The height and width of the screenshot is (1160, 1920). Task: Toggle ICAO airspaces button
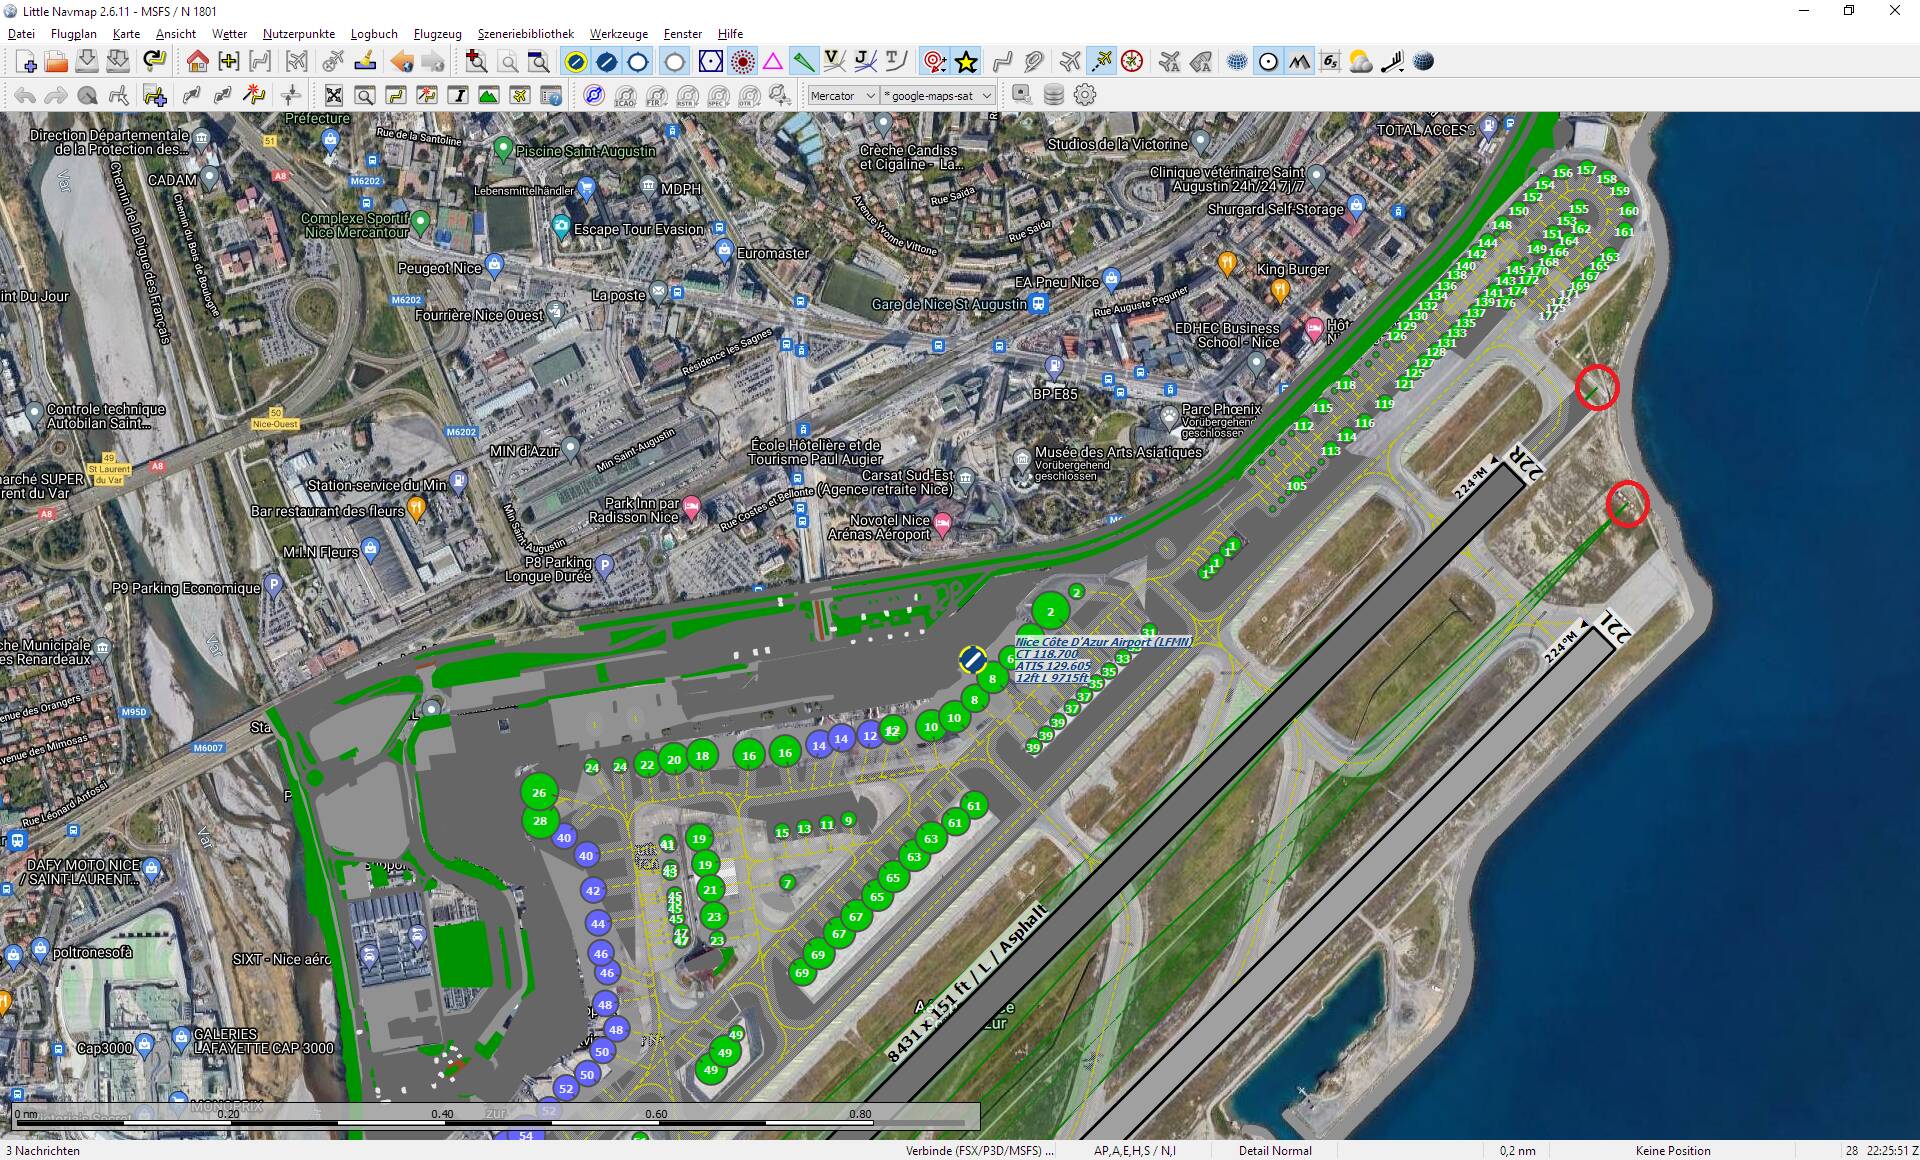(624, 96)
